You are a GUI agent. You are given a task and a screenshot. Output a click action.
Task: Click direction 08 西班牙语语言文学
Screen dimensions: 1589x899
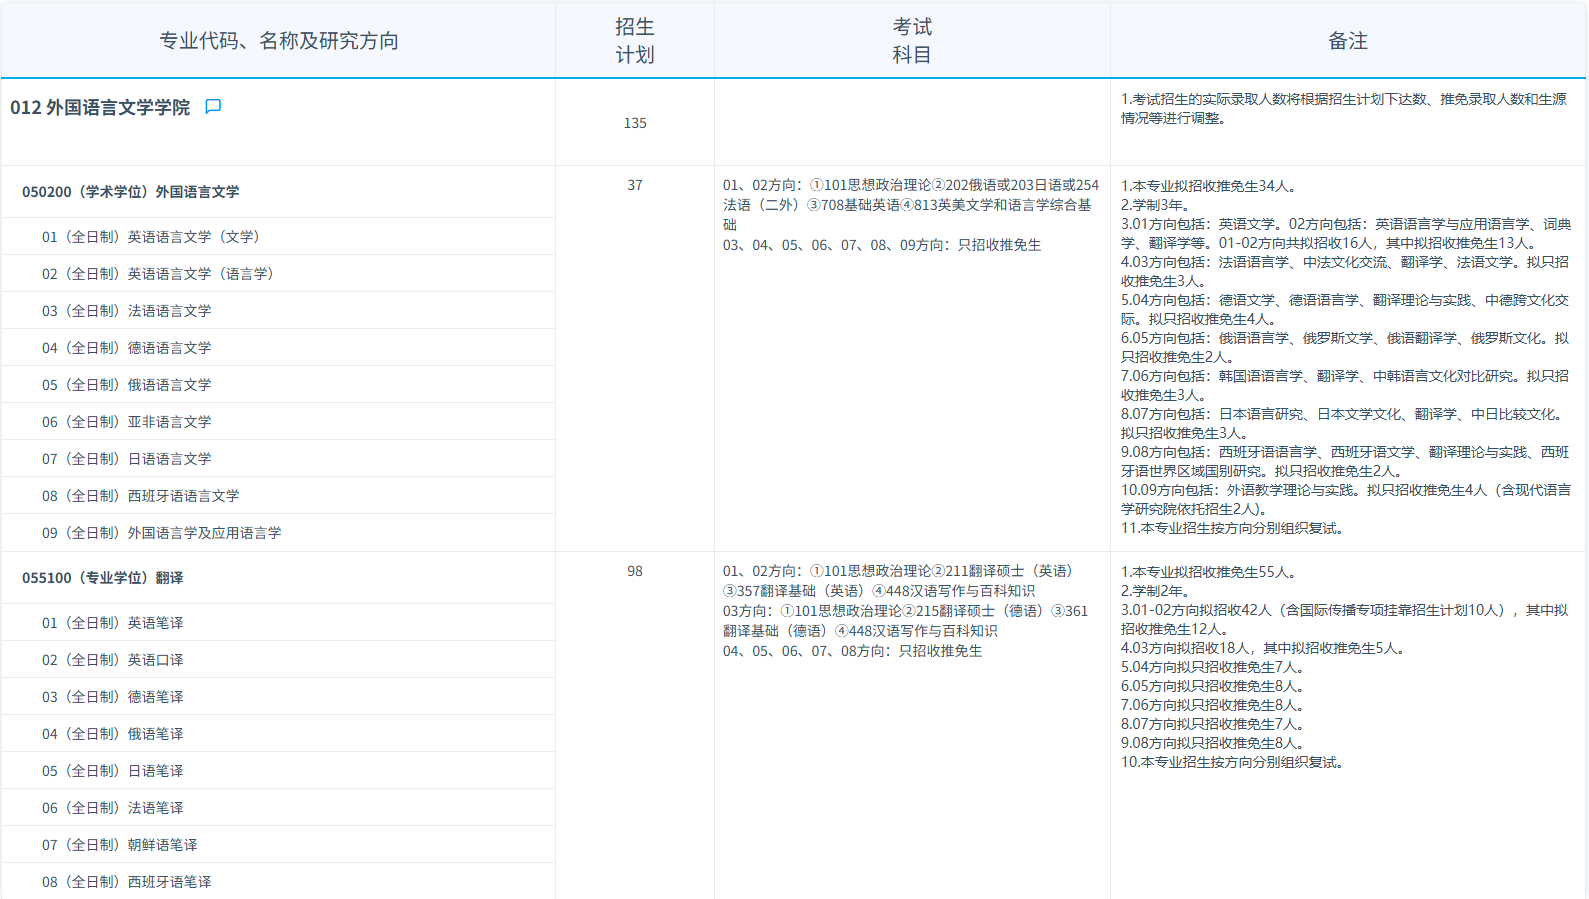[x=141, y=496]
